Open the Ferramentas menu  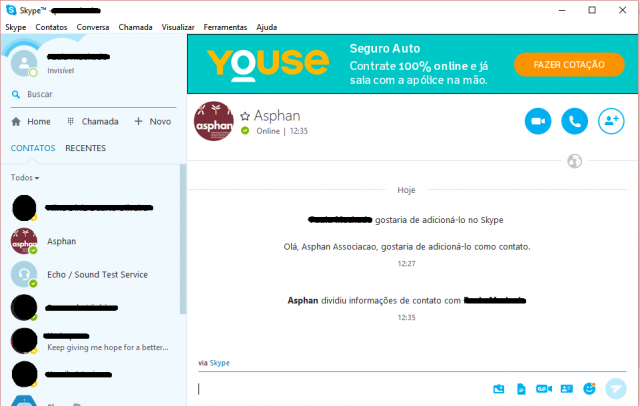coord(225,27)
